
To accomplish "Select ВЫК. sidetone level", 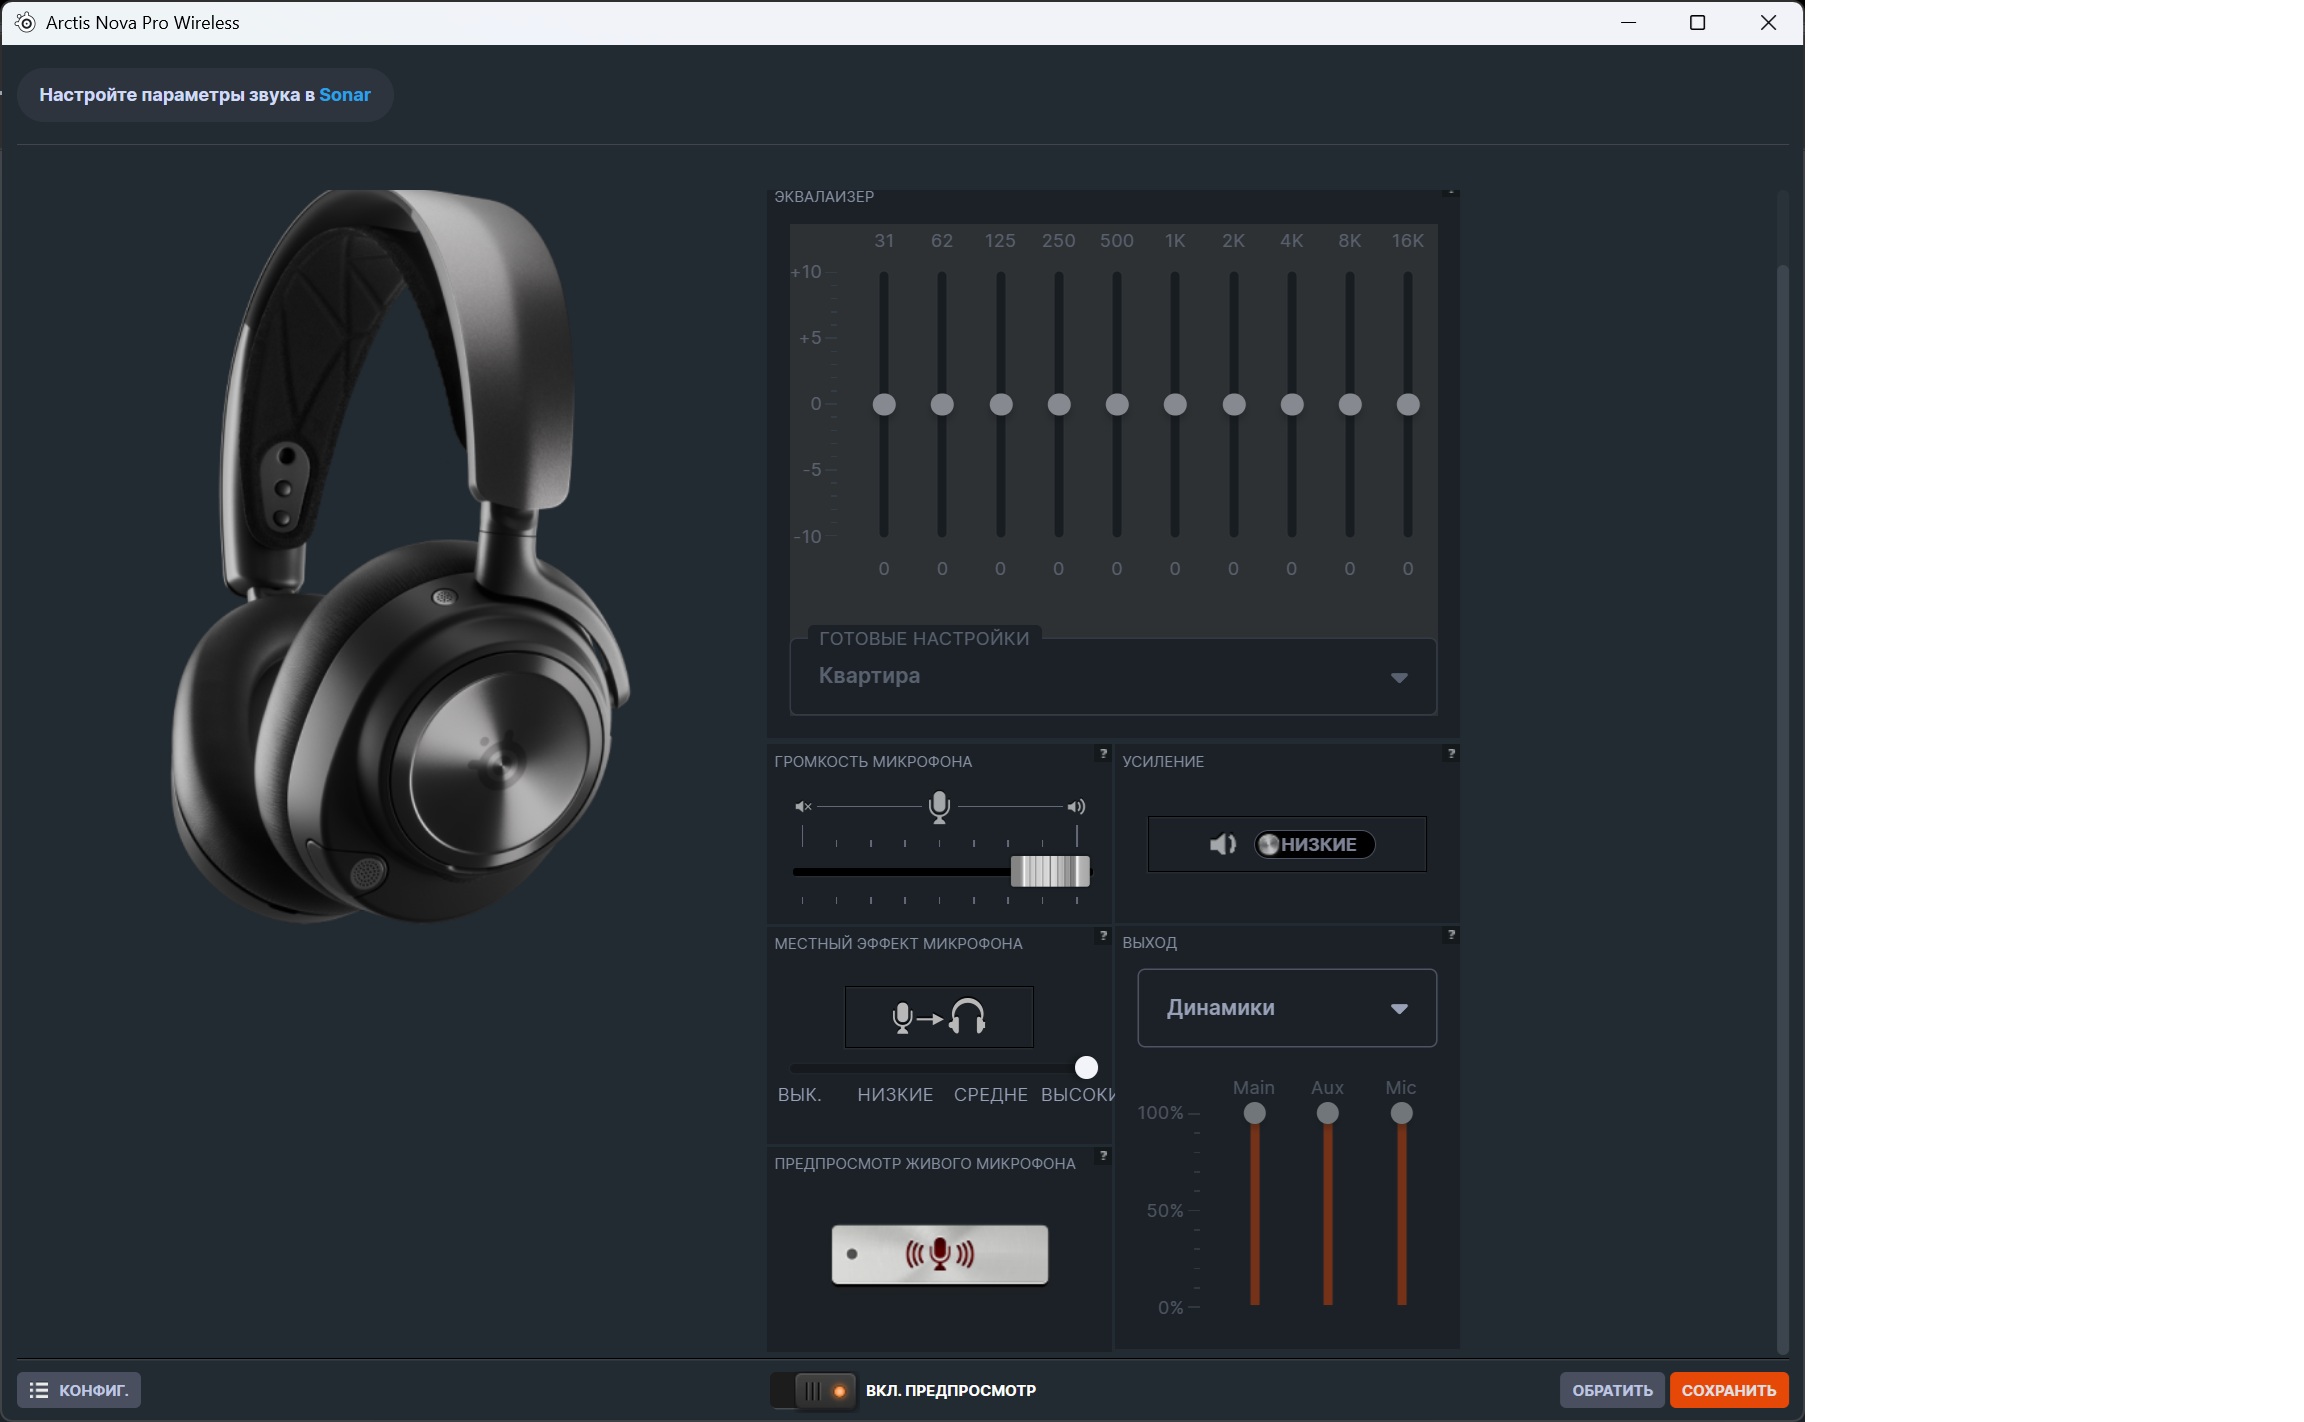I will click(799, 1095).
